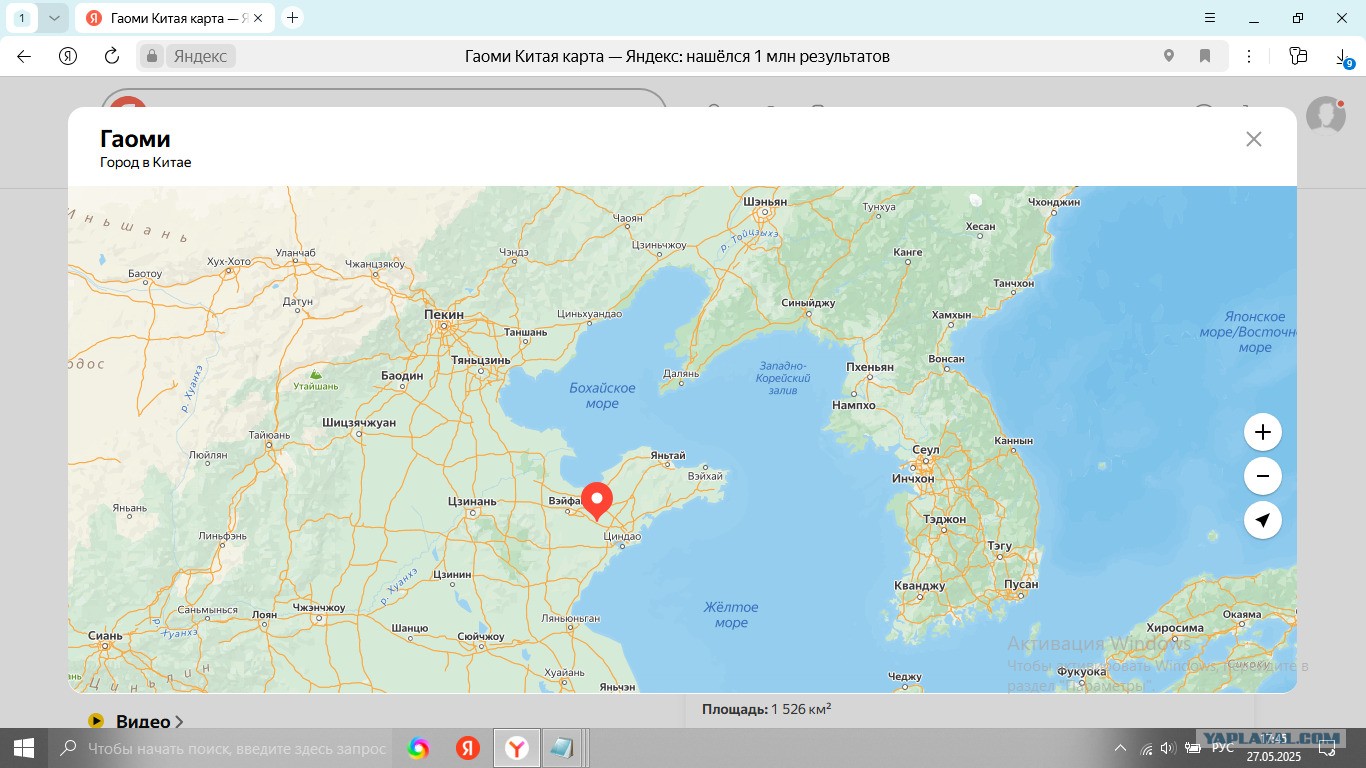The image size is (1366, 768).
Task: Open the downloads panel with badge 9
Action: (1343, 58)
